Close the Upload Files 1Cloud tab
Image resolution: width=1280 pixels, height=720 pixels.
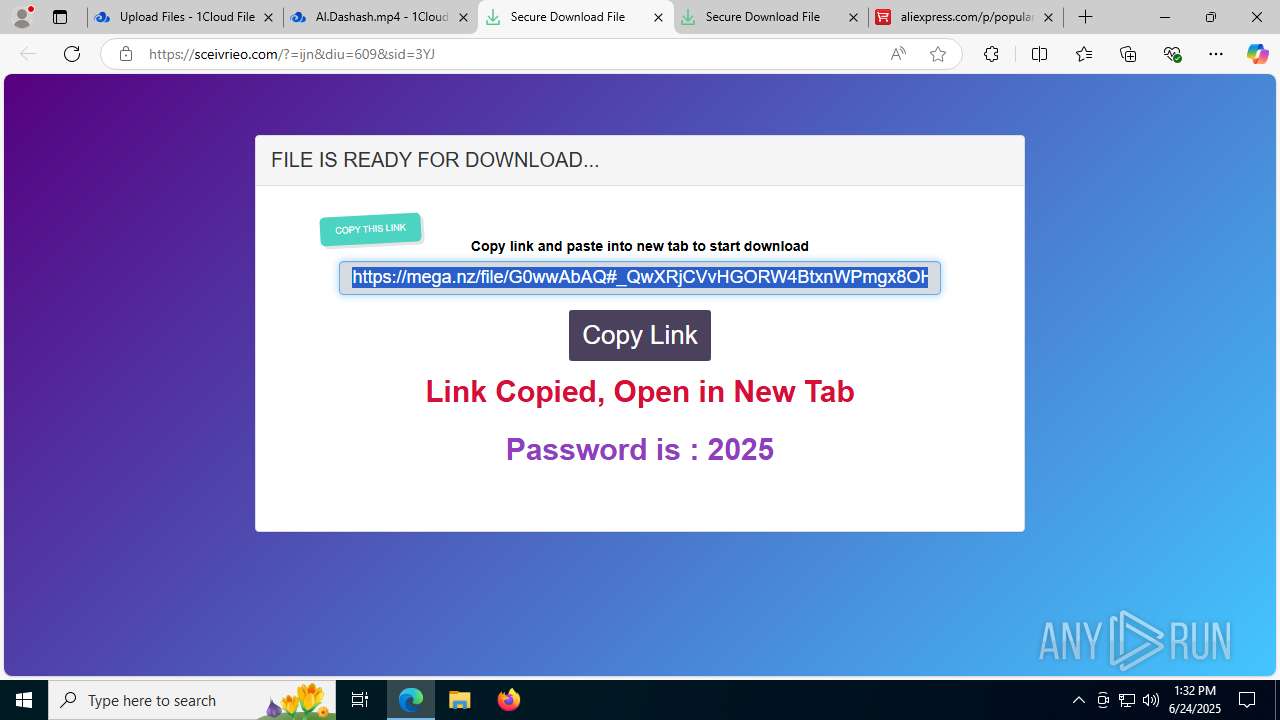pyautogui.click(x=268, y=17)
